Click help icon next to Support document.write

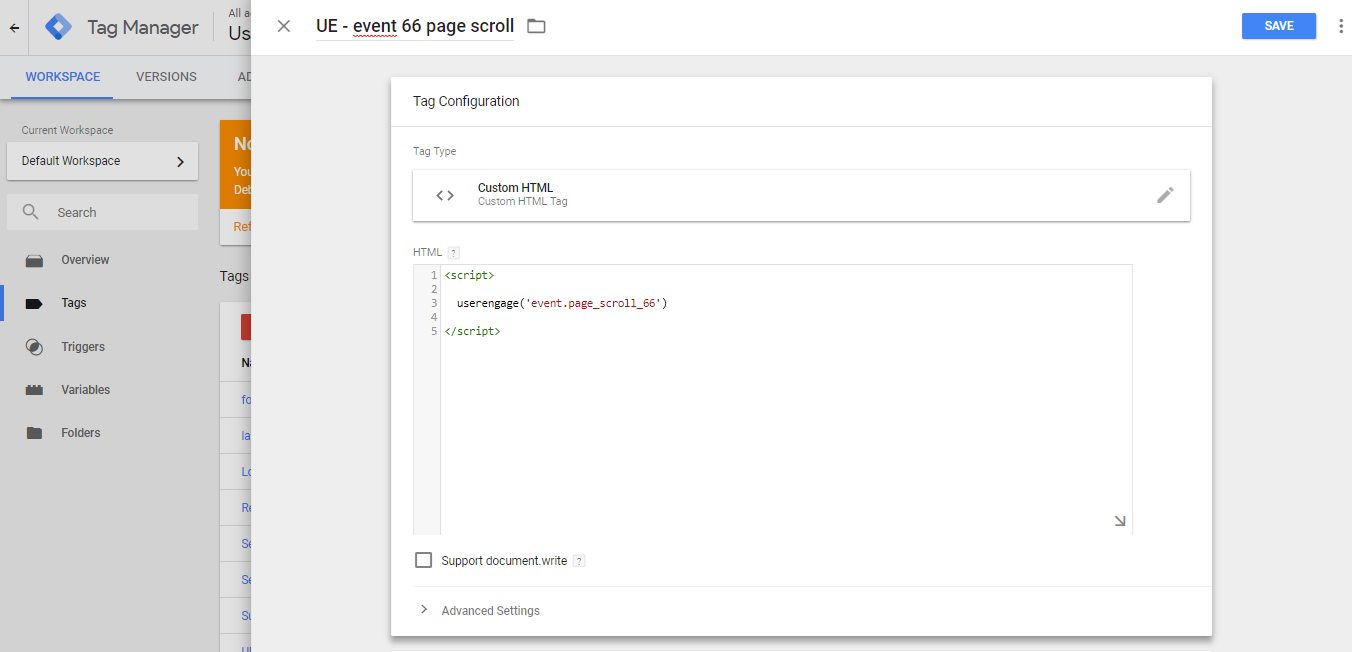point(579,561)
